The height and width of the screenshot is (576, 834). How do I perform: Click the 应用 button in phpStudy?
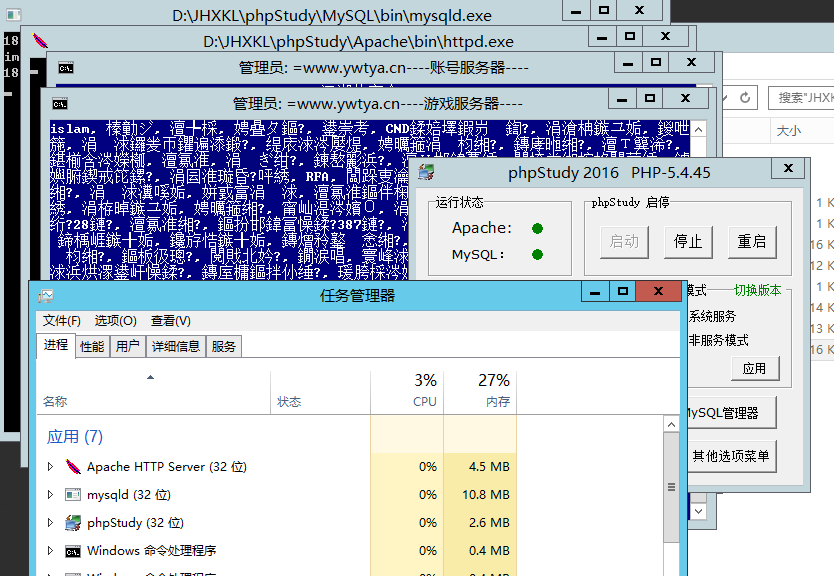point(754,369)
